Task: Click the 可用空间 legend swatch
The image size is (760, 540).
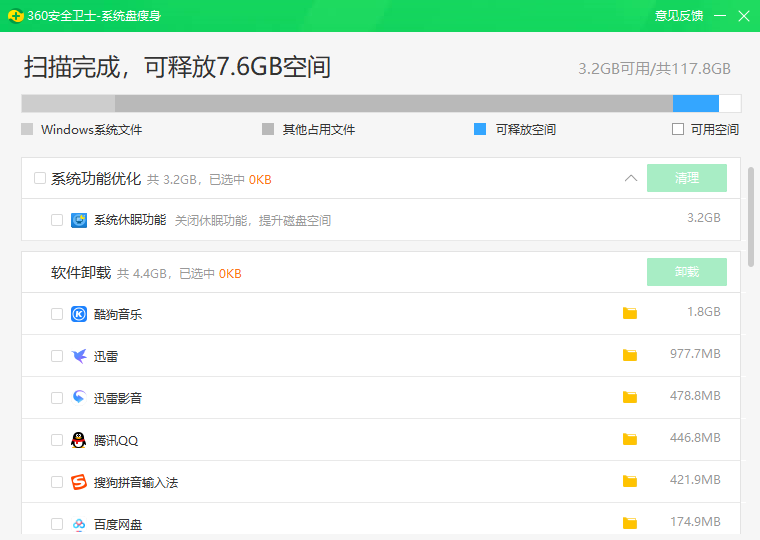Action: click(678, 129)
